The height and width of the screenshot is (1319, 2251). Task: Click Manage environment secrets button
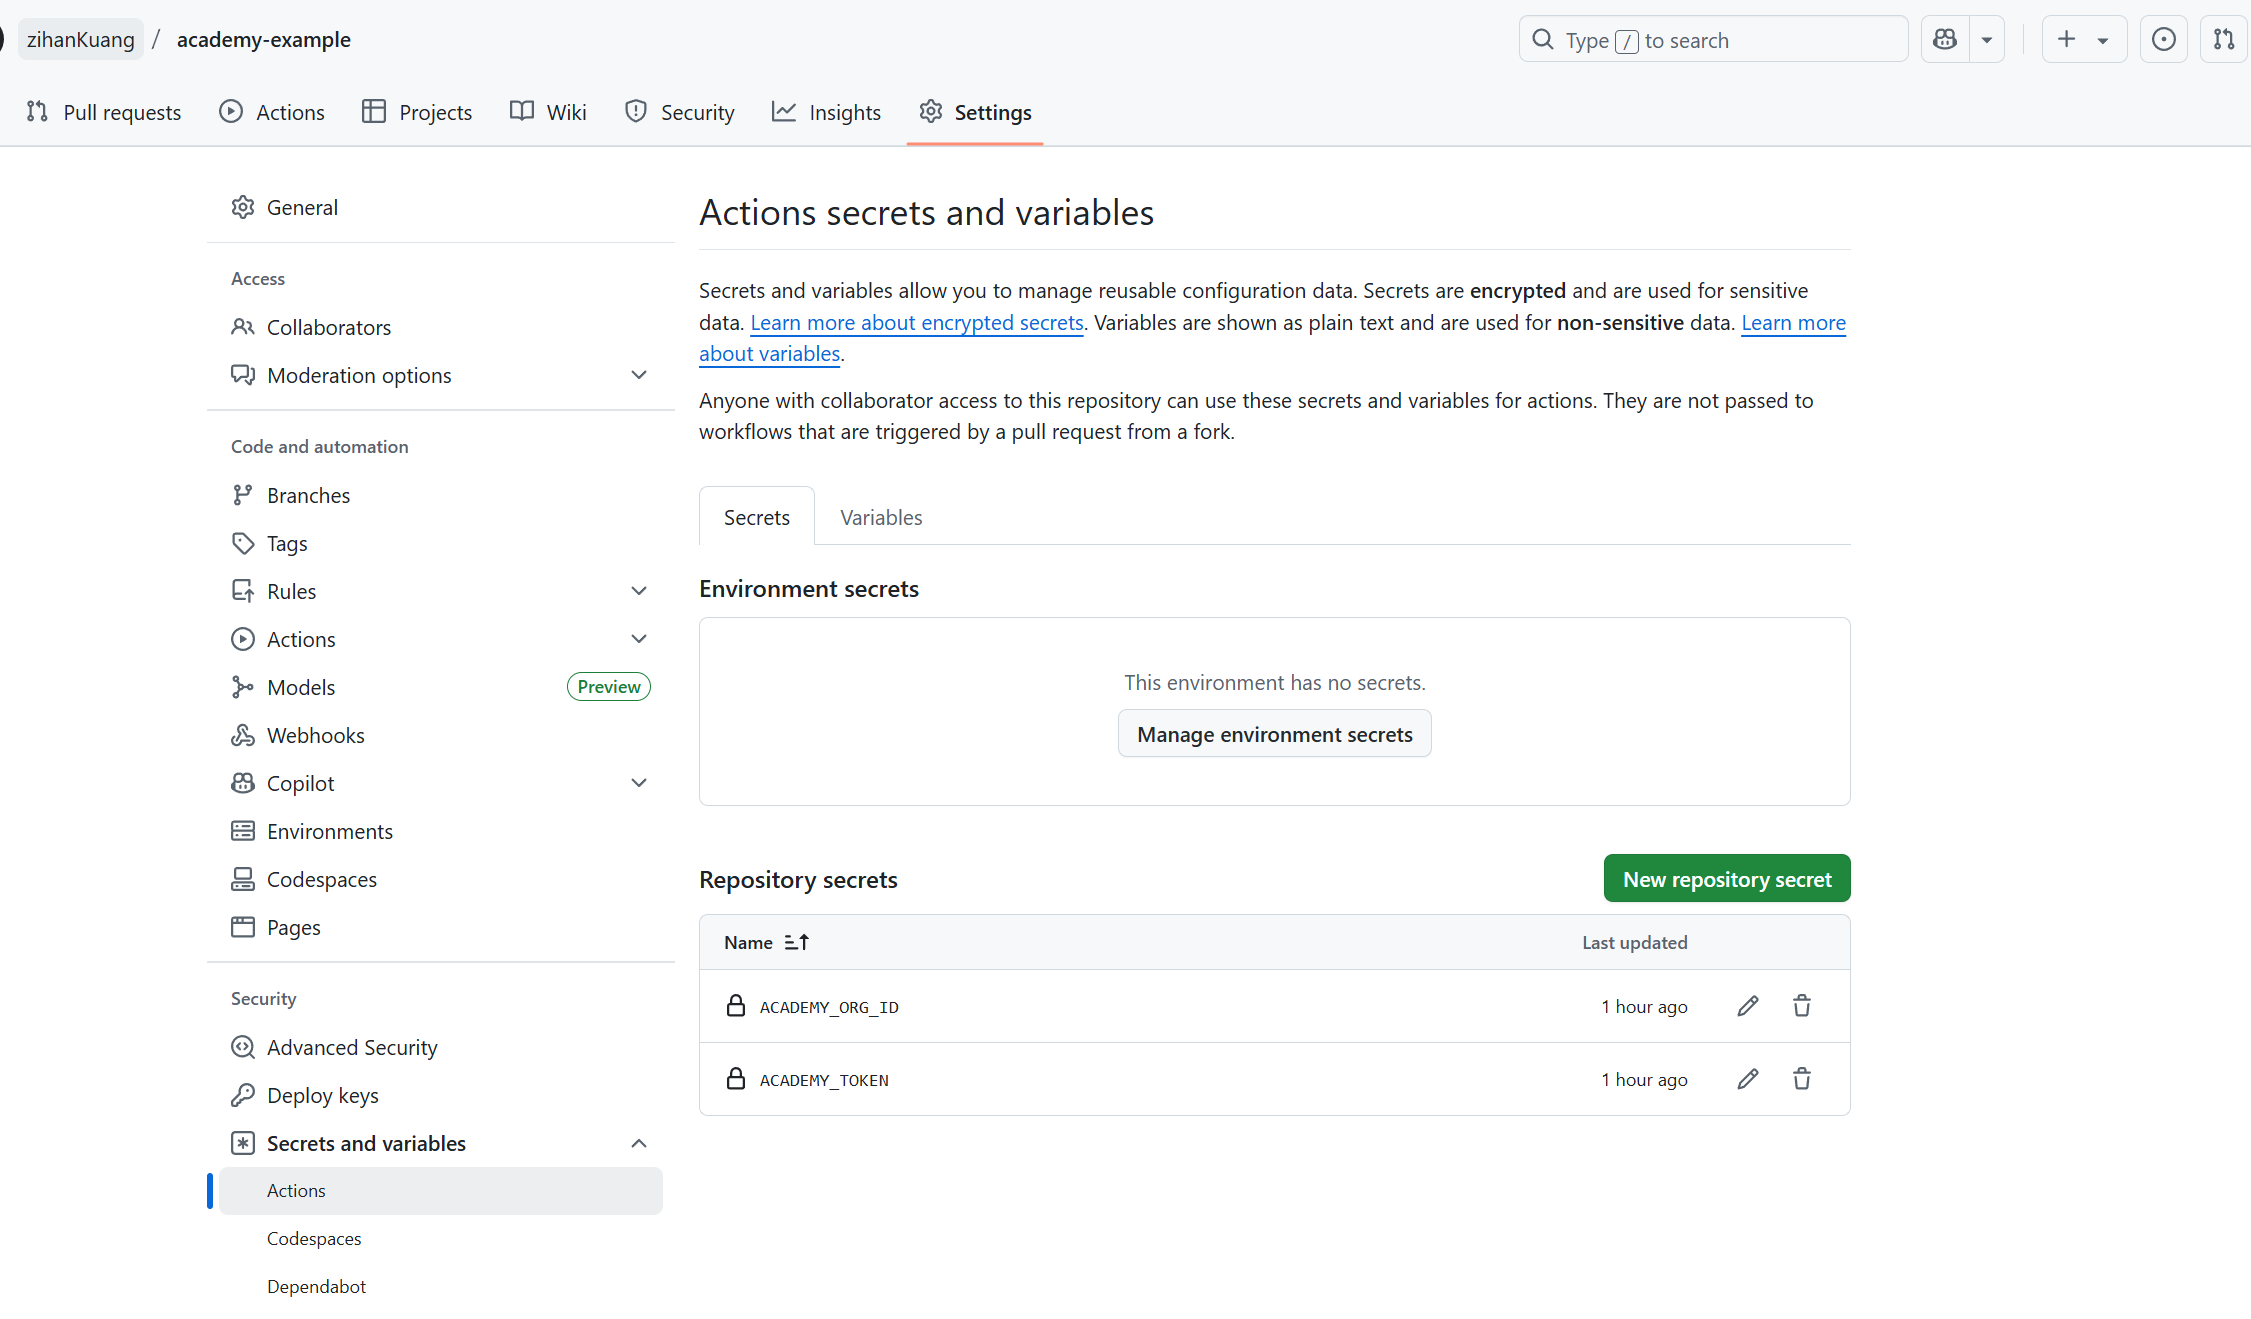[x=1274, y=733]
